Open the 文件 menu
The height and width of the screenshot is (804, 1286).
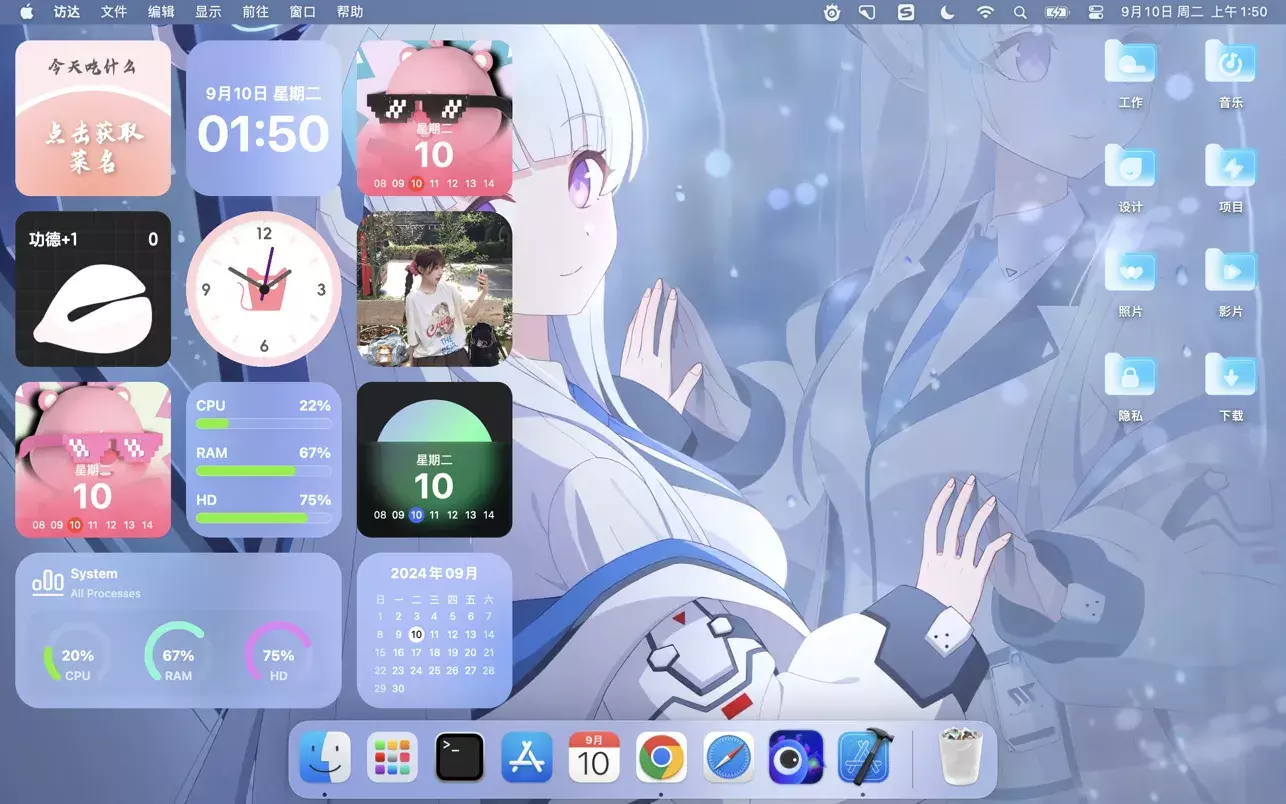(x=114, y=12)
